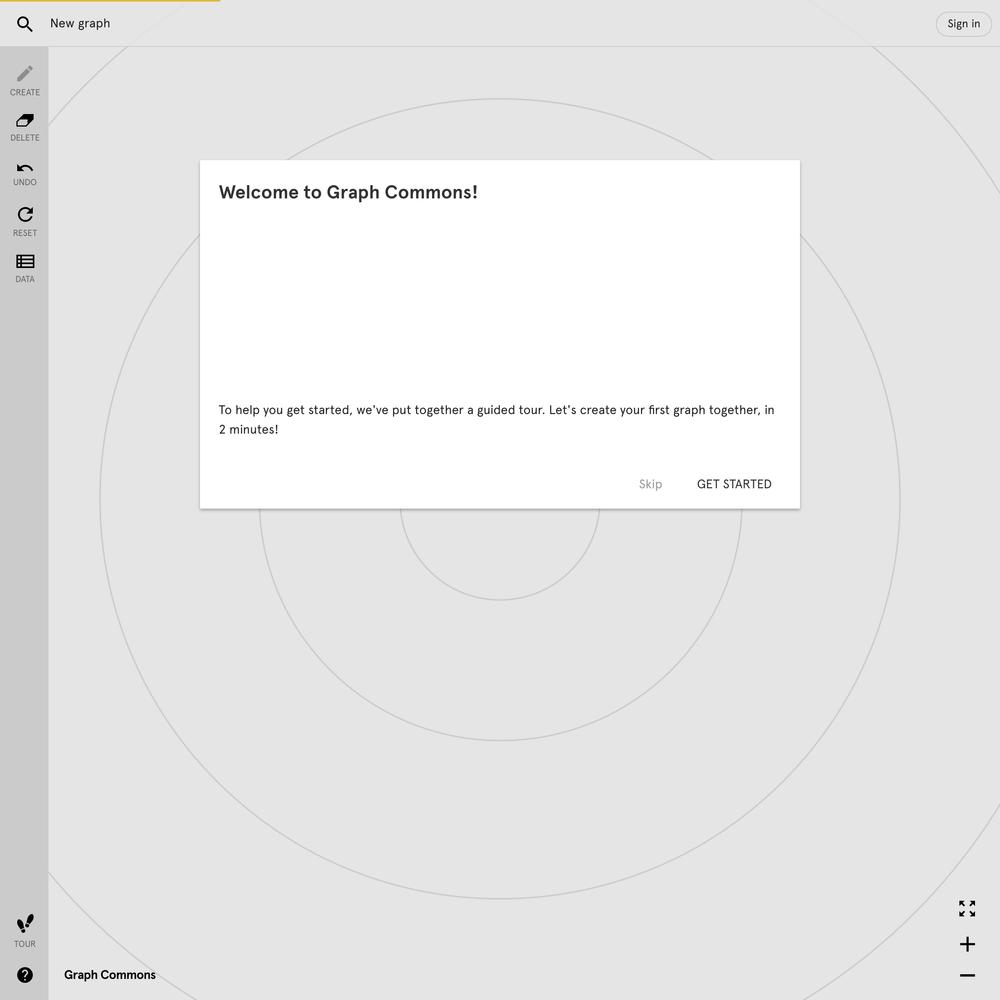Screen dimensions: 1000x1000
Task: Open the Data table view
Action: (25, 268)
